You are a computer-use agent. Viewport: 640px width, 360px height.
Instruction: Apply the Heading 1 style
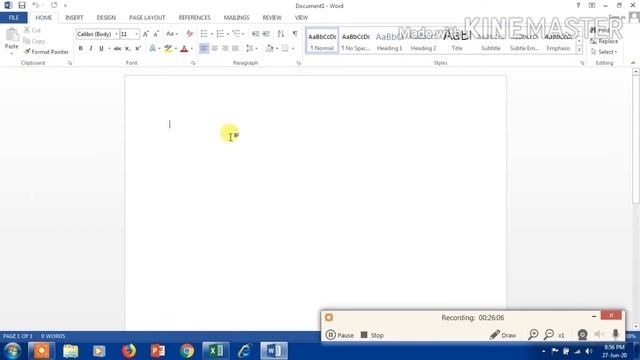(389, 41)
